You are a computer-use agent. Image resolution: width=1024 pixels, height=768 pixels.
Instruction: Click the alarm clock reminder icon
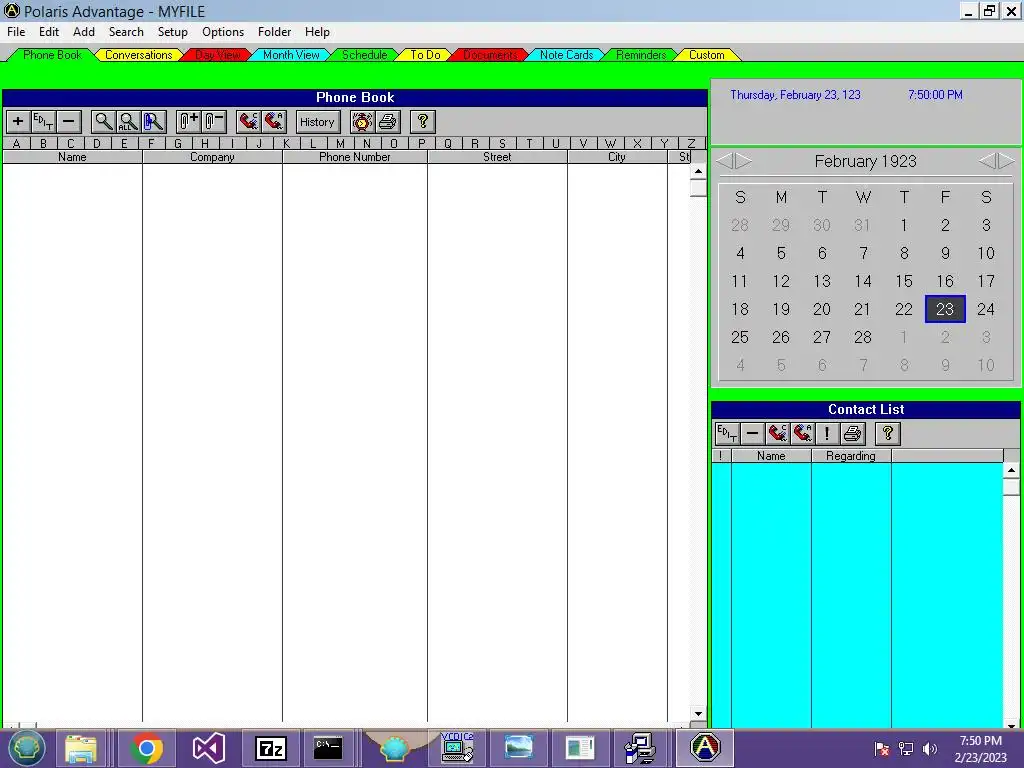(x=362, y=121)
